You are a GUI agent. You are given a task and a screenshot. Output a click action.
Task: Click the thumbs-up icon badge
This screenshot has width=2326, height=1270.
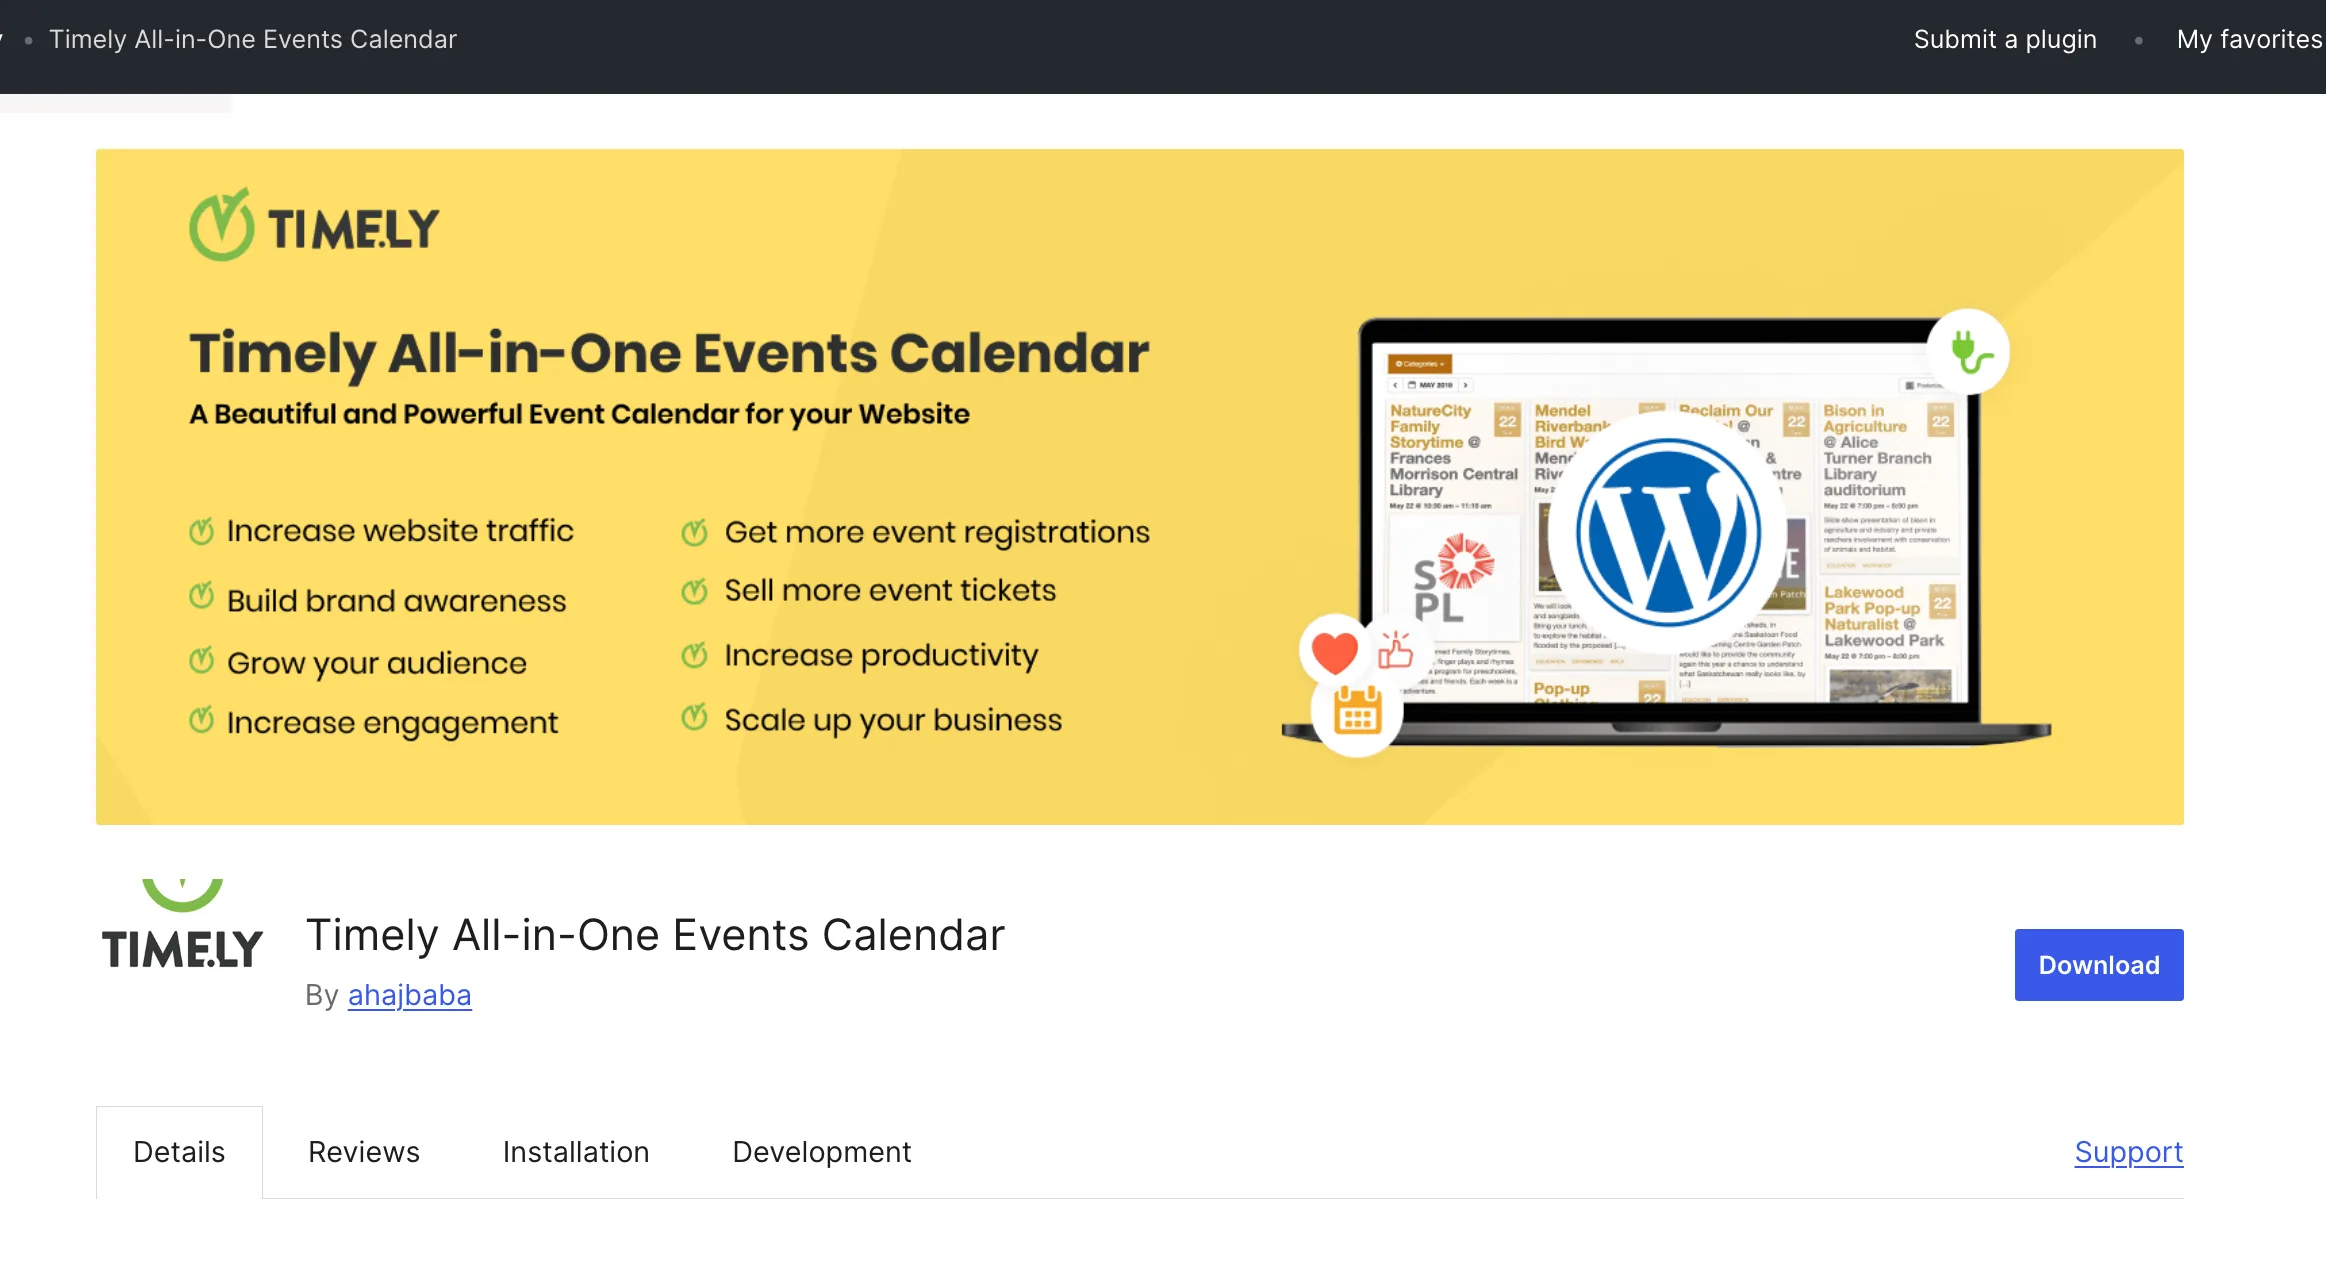pos(1395,650)
